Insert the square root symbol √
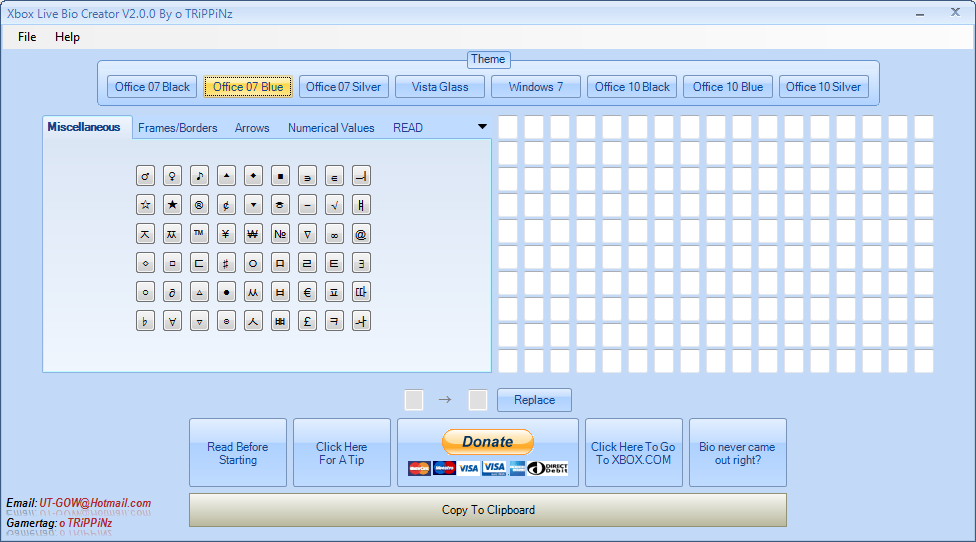The width and height of the screenshot is (976, 542). tap(334, 205)
